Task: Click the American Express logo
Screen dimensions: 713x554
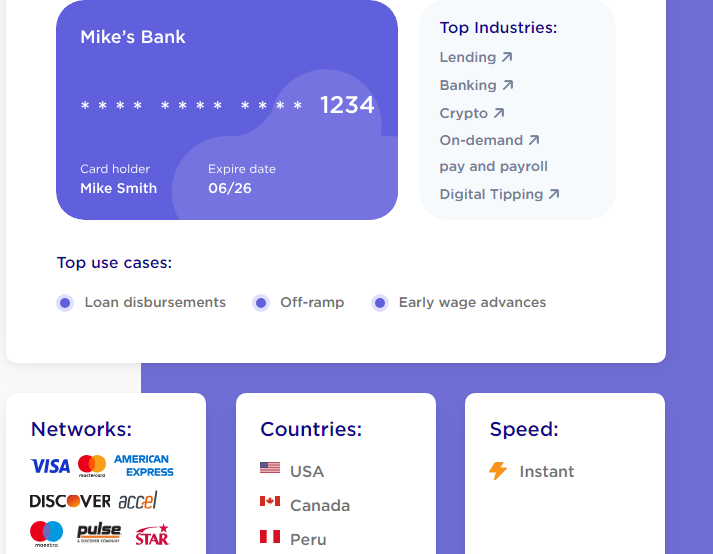Action: [x=143, y=466]
